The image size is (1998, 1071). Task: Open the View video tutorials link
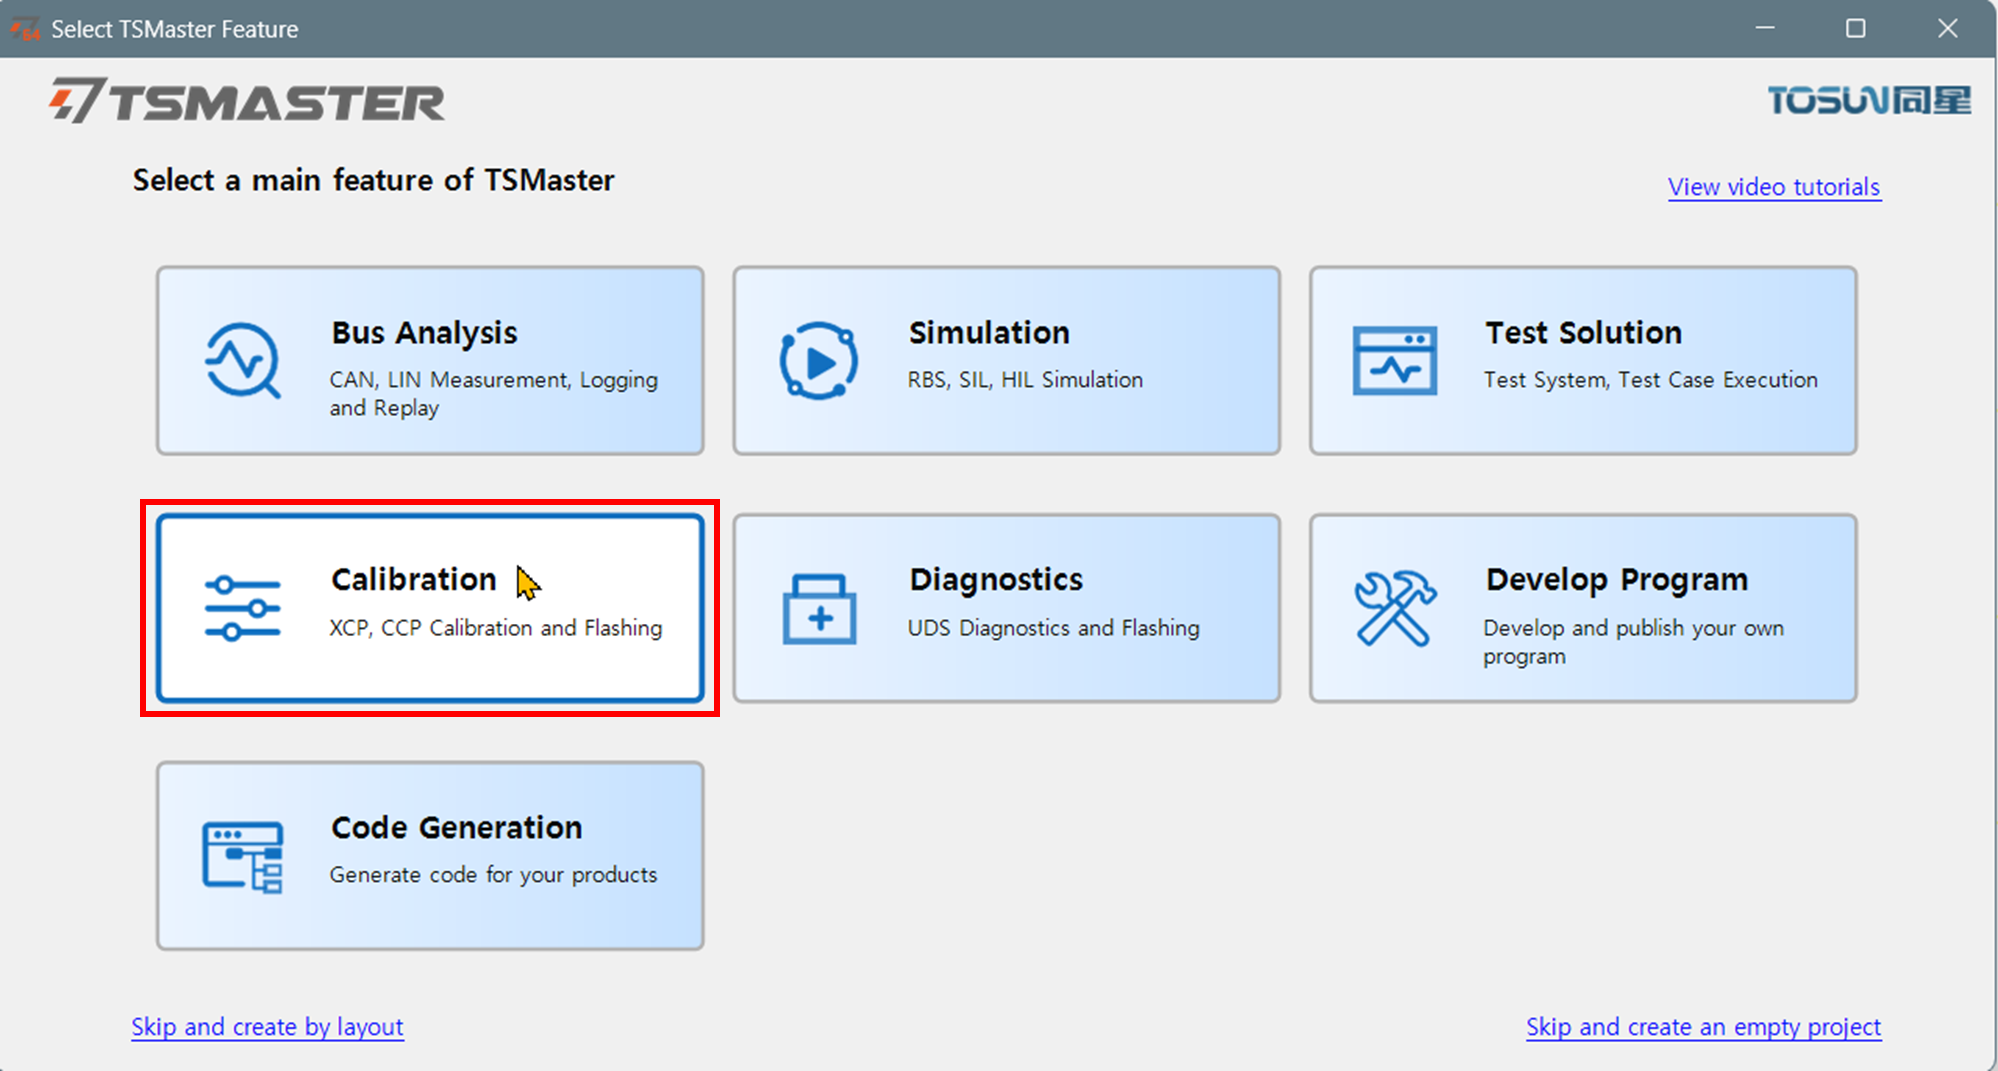1774,187
